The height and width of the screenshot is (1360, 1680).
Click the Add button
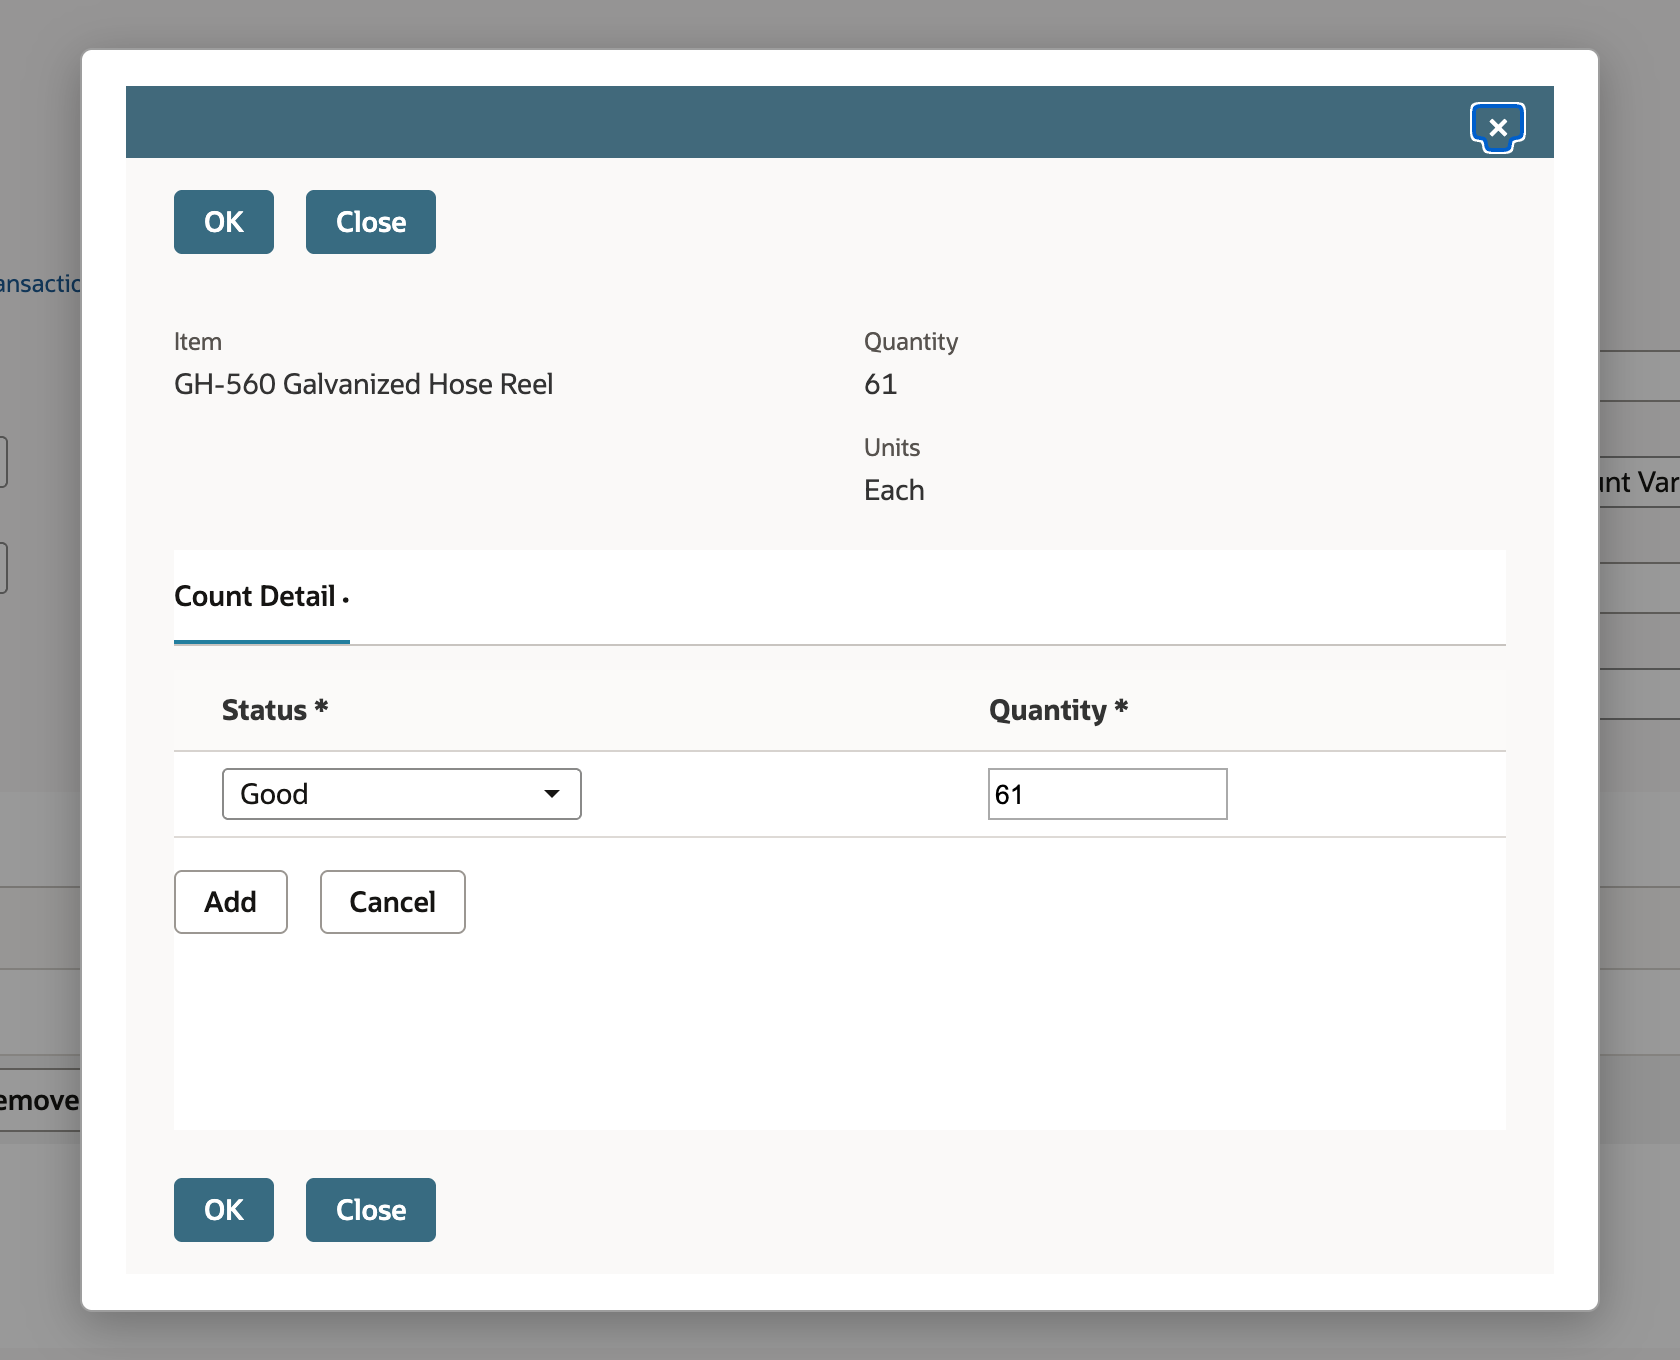pyautogui.click(x=231, y=902)
